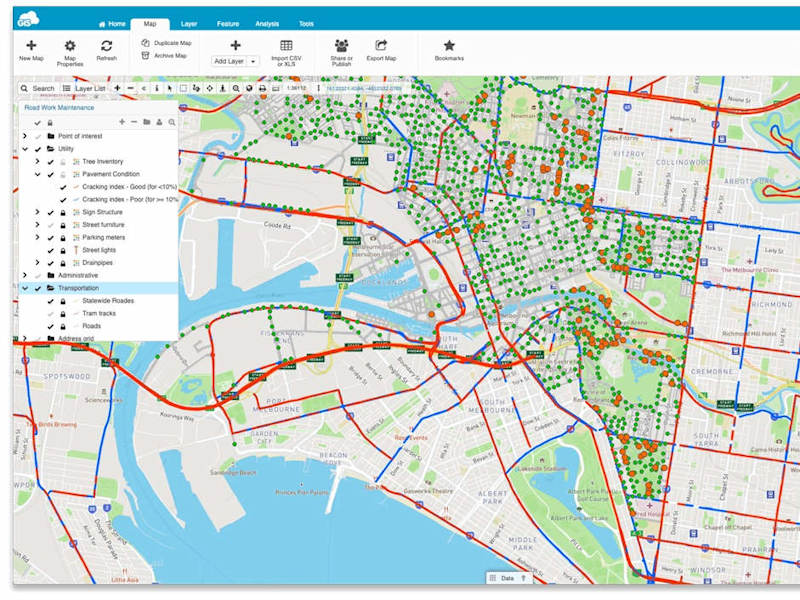
Task: Toggle visibility check of Tram tracks
Action: (x=51, y=314)
